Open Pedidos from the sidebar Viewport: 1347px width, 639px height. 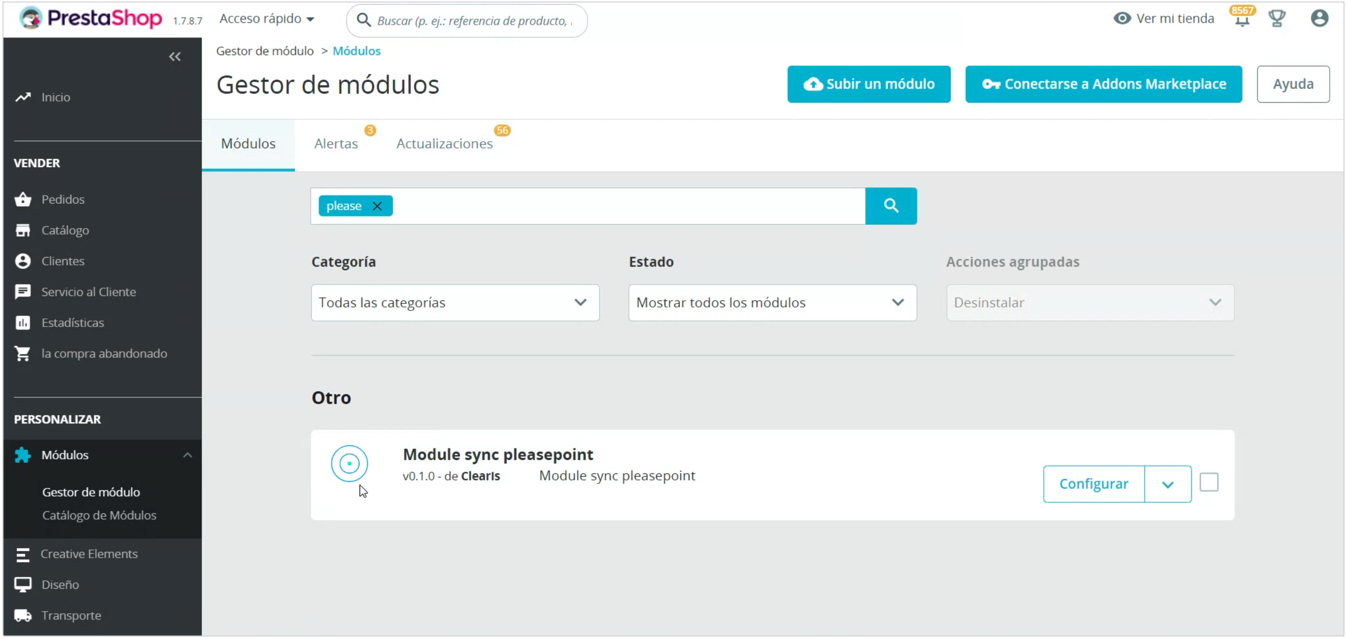tap(62, 200)
